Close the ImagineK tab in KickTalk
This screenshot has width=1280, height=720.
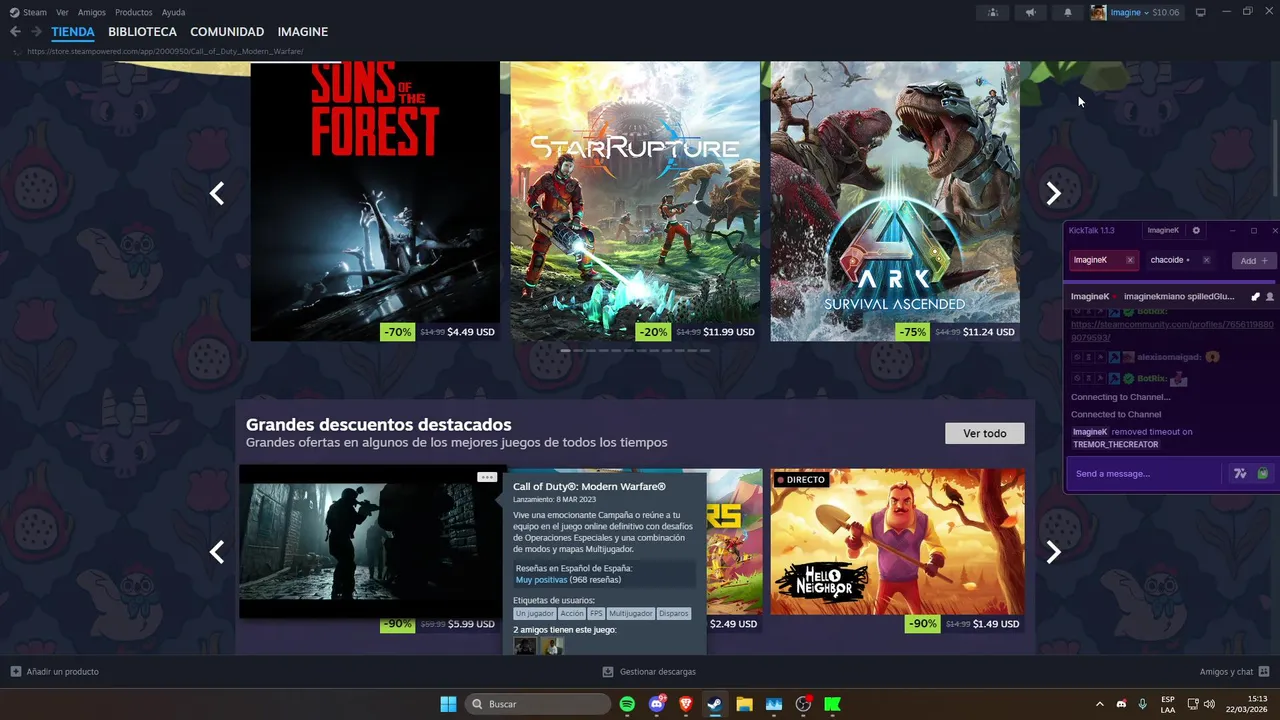coord(1130,260)
